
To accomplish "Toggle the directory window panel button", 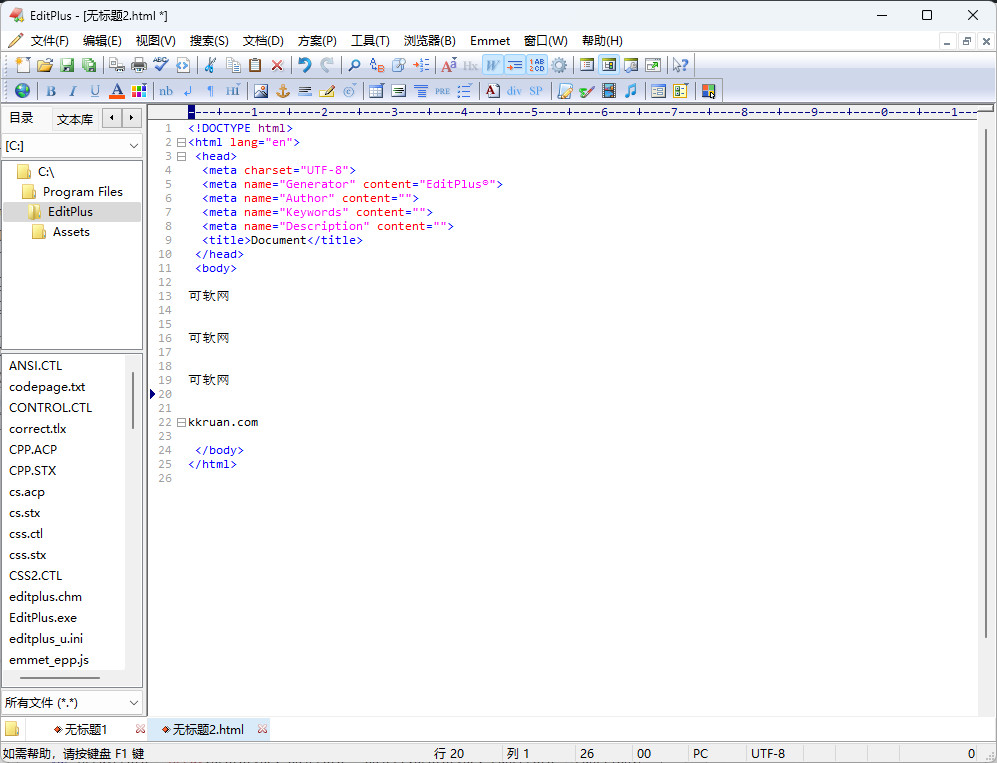I will click(x=609, y=65).
